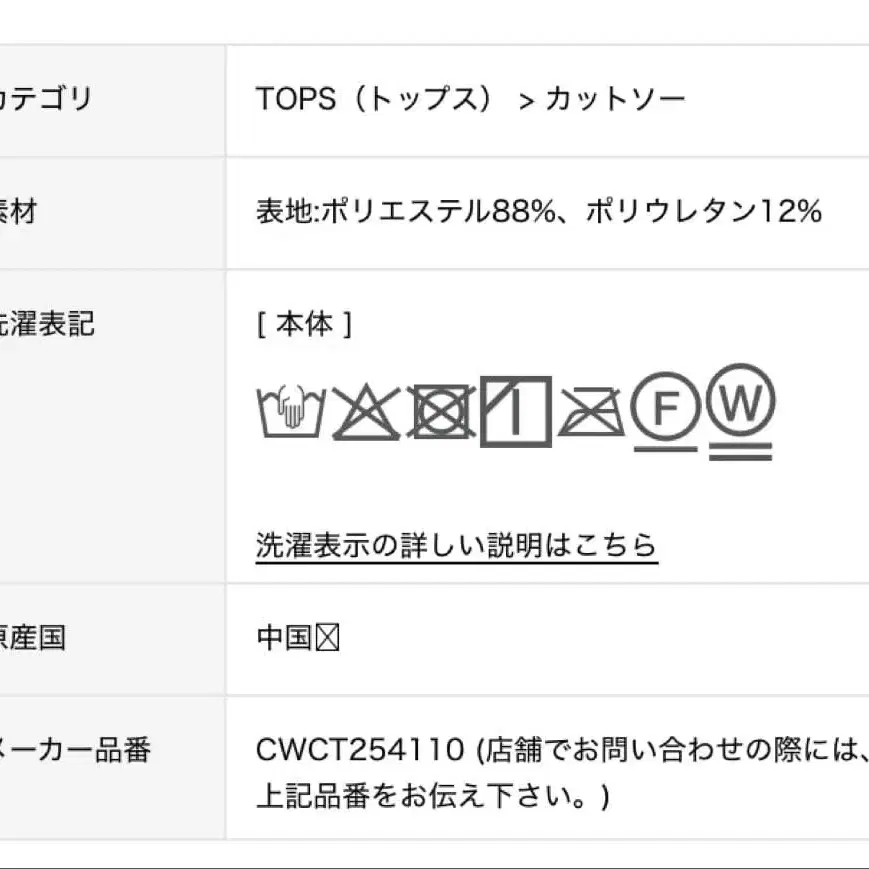Click the line-dry square symbol with vertical bar

515,411
